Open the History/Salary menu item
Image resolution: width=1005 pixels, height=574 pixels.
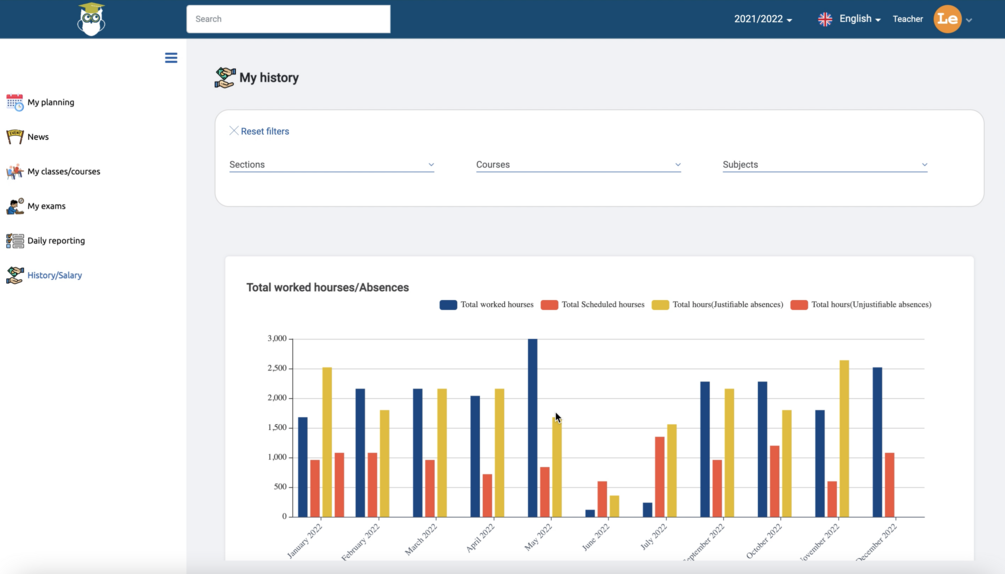pyautogui.click(x=54, y=275)
